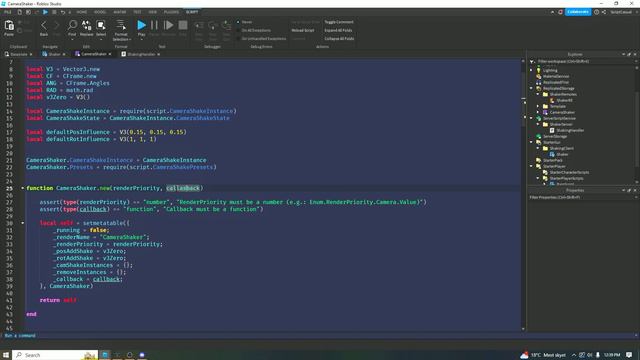Expand the Lighting tree node

tap(531, 70)
